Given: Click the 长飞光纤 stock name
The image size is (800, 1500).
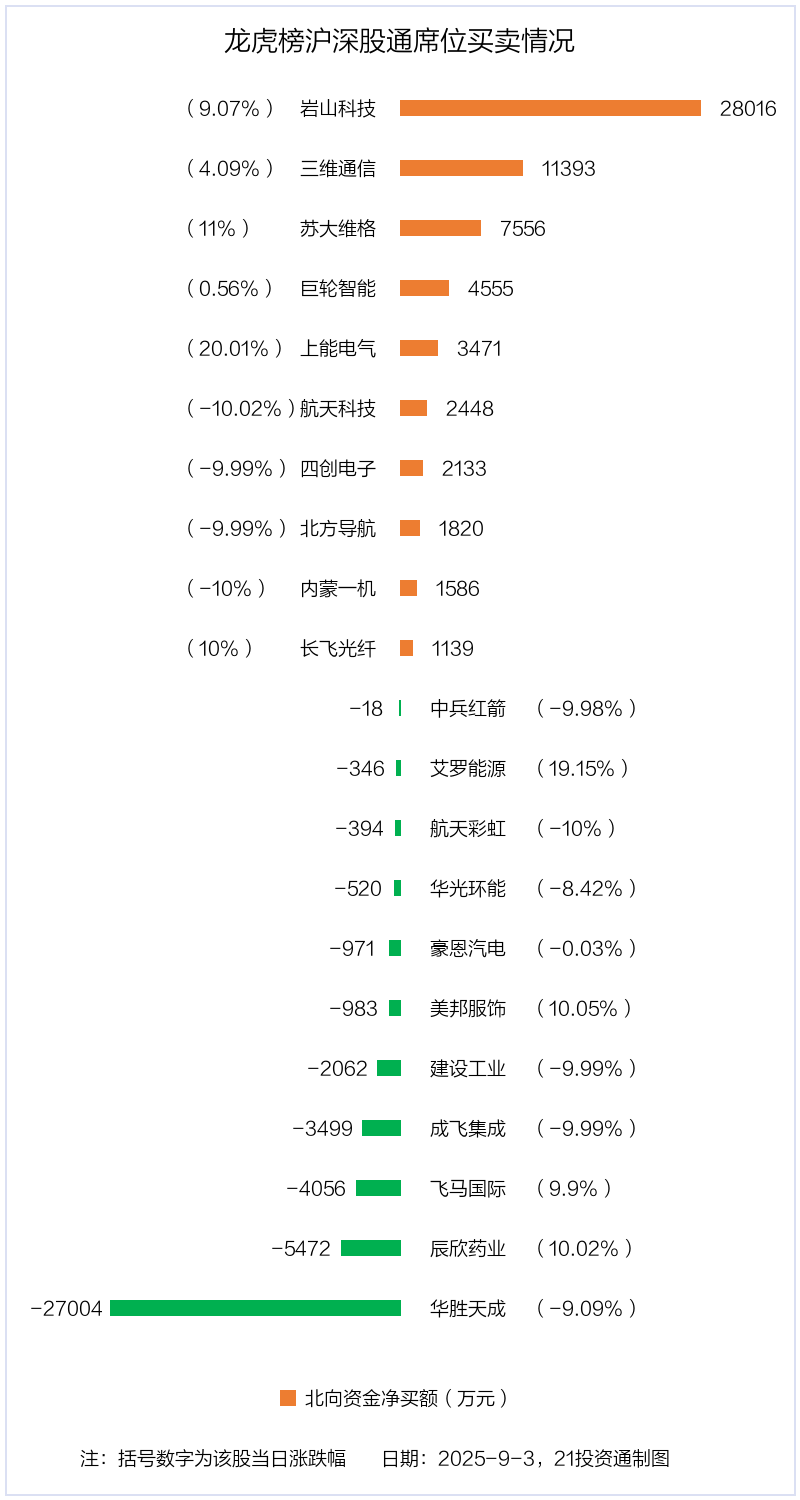Looking at the screenshot, I should [x=338, y=648].
